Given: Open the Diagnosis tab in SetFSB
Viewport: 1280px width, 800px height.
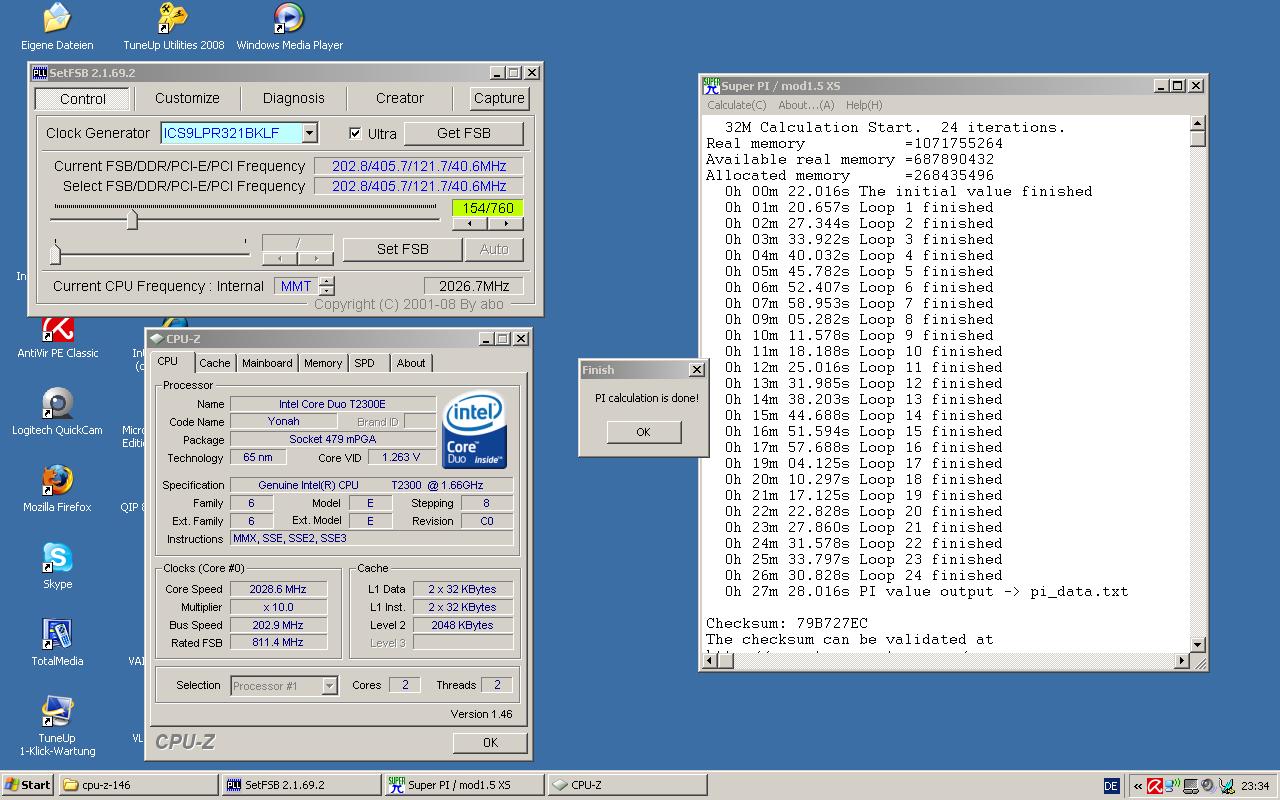Looking at the screenshot, I should click(x=293, y=98).
